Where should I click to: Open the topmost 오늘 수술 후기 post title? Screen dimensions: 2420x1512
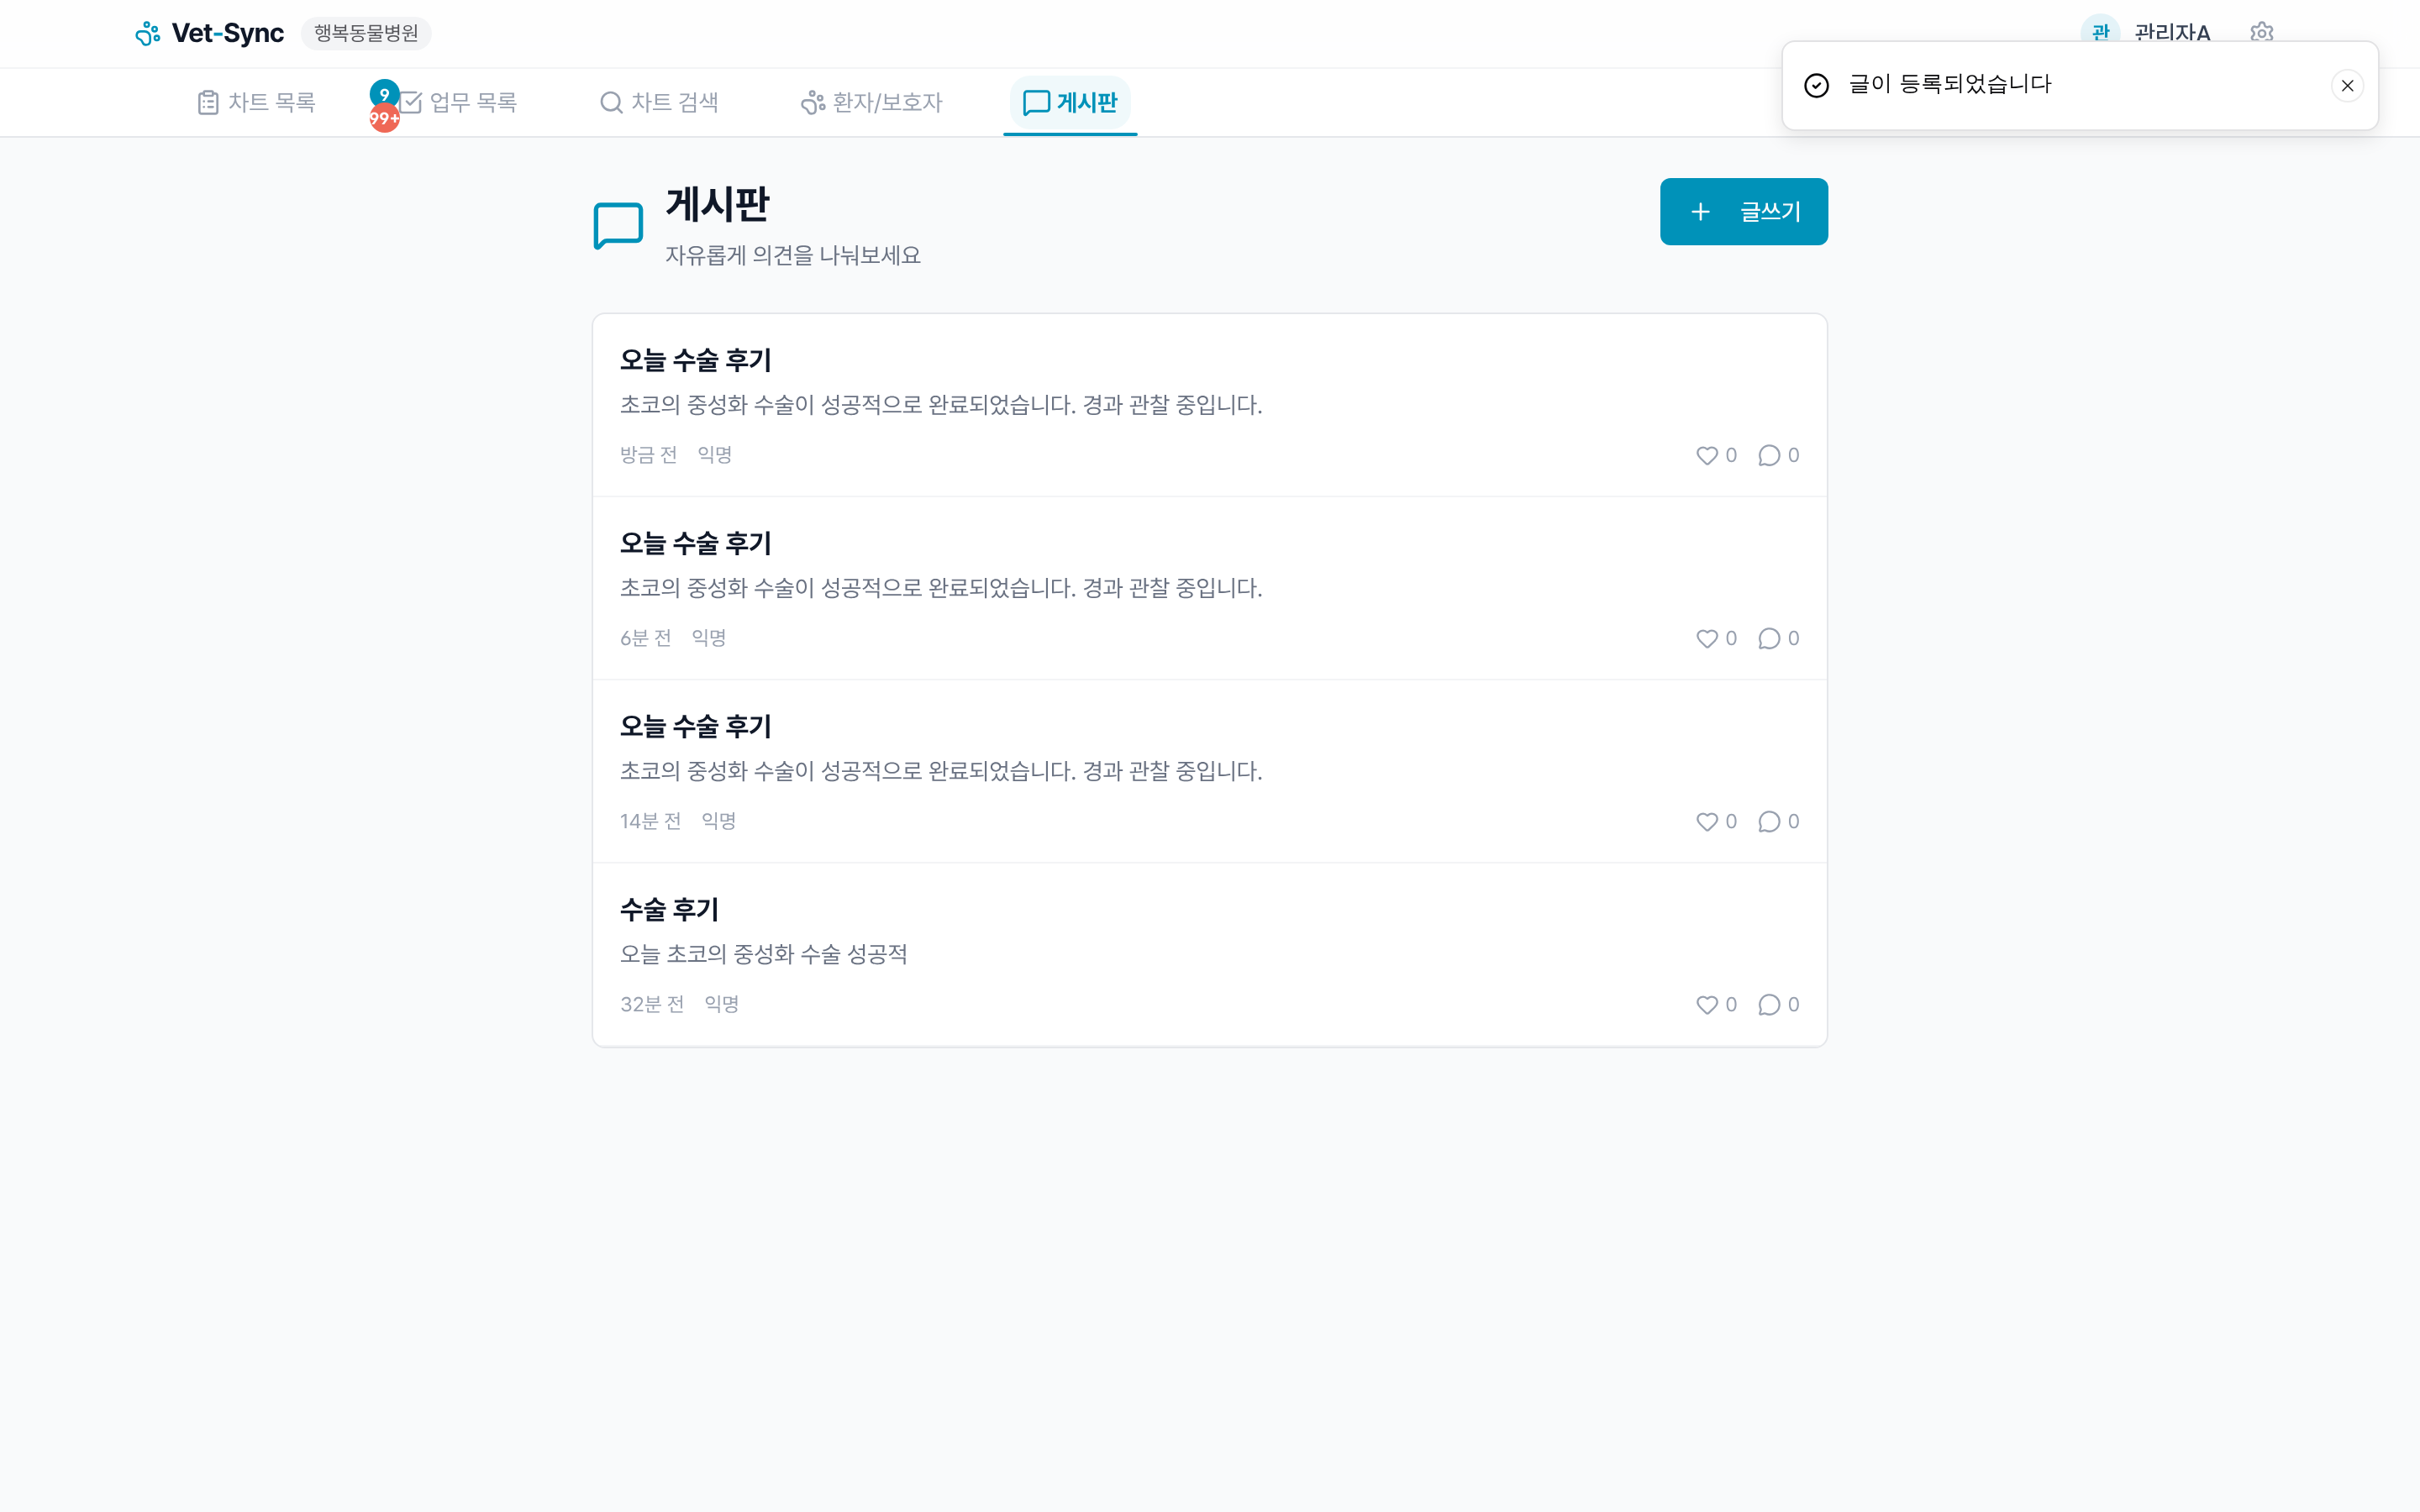(695, 360)
